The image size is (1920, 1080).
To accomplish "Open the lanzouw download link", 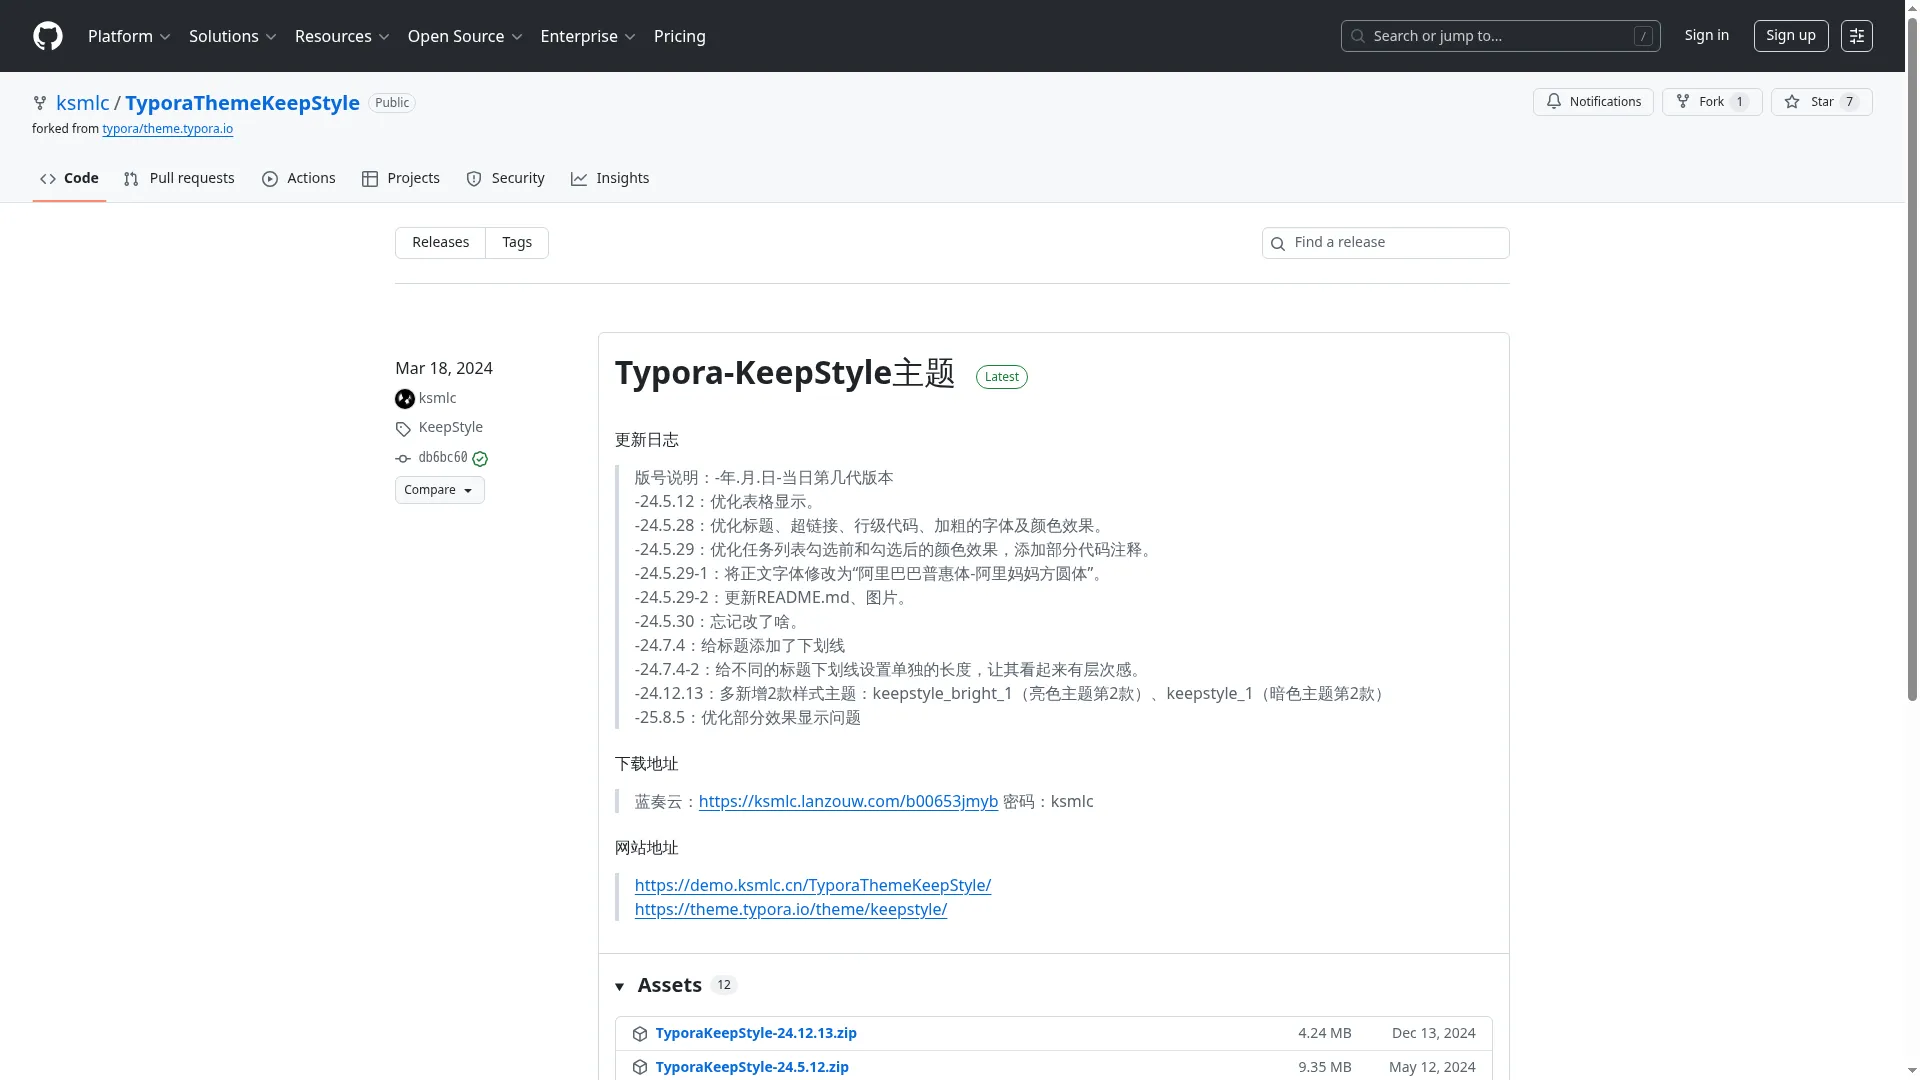I will [x=848, y=802].
